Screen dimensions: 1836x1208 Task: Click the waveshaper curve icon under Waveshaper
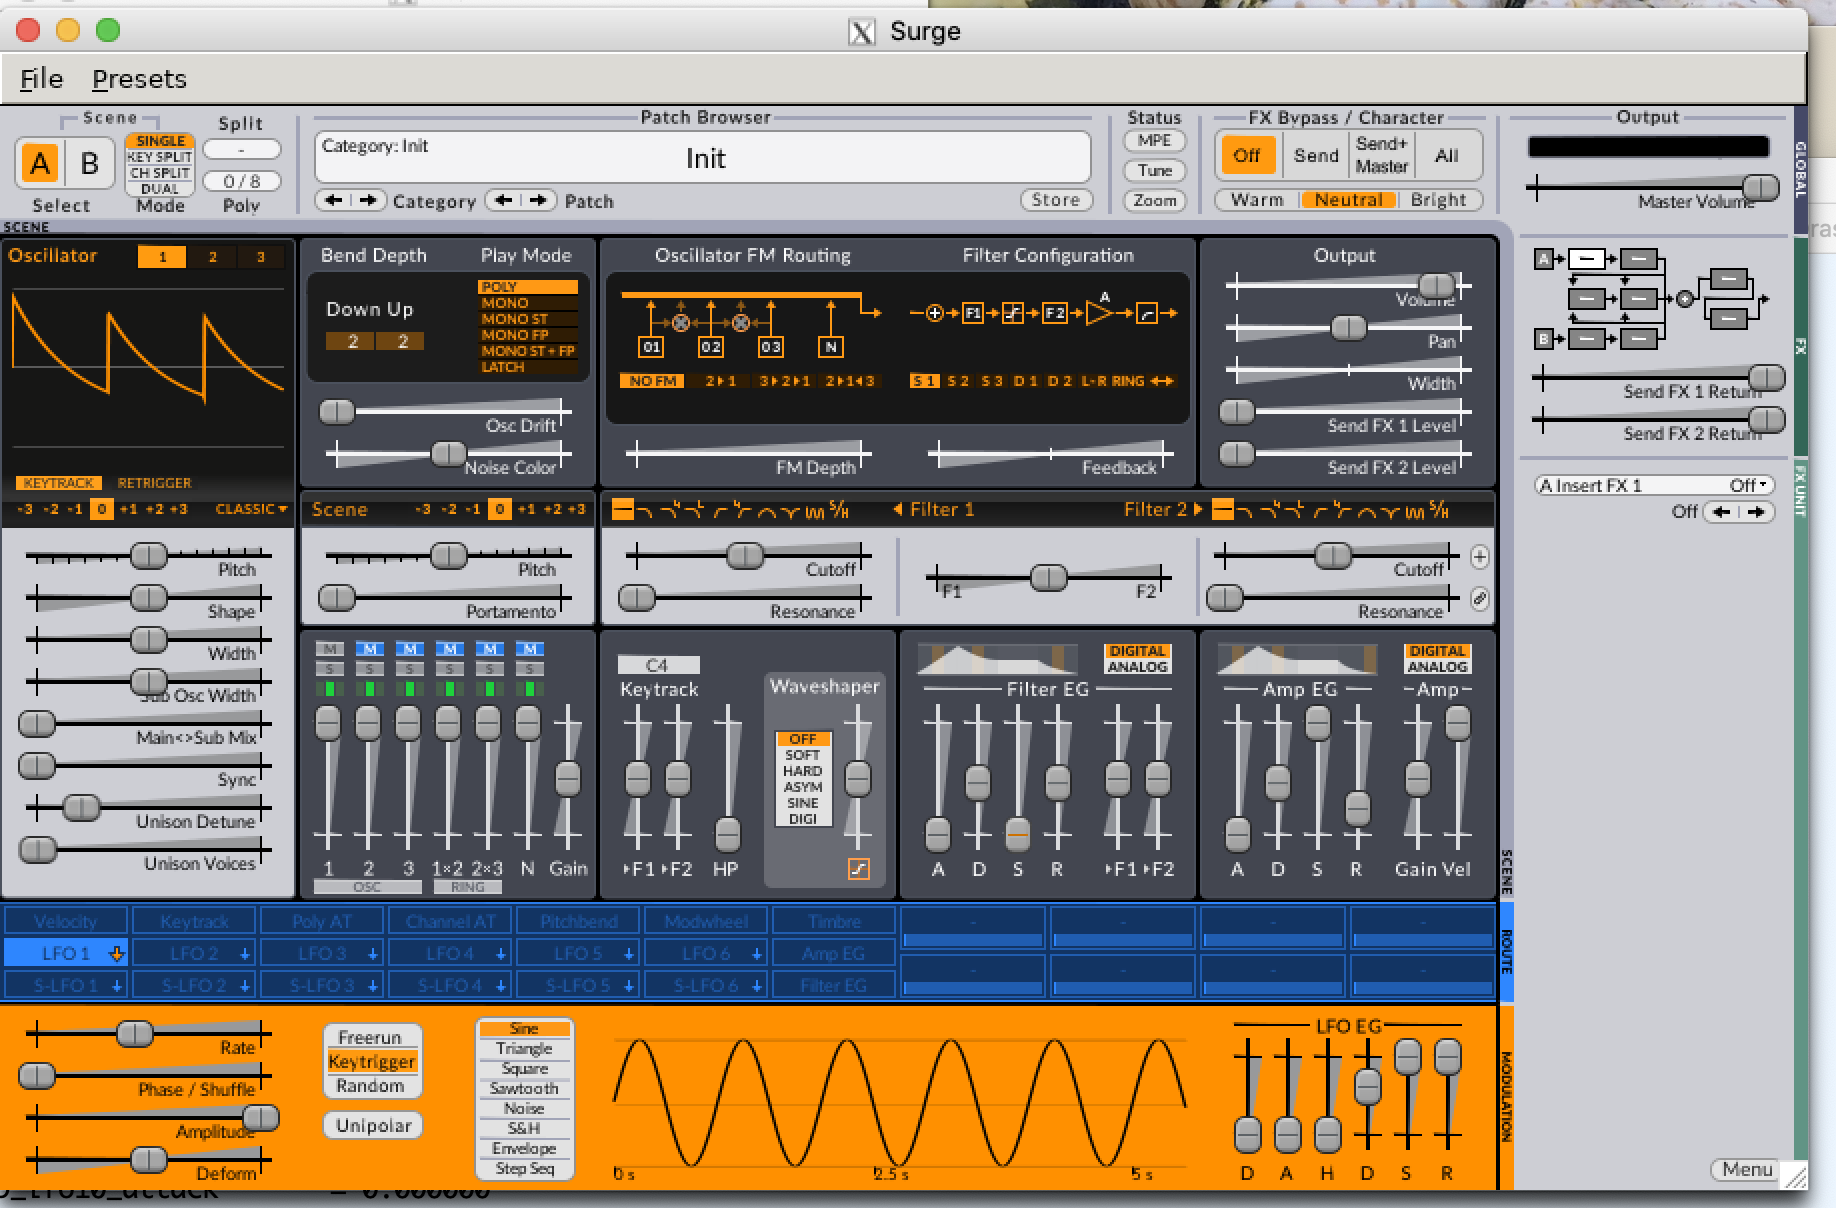pos(858,869)
